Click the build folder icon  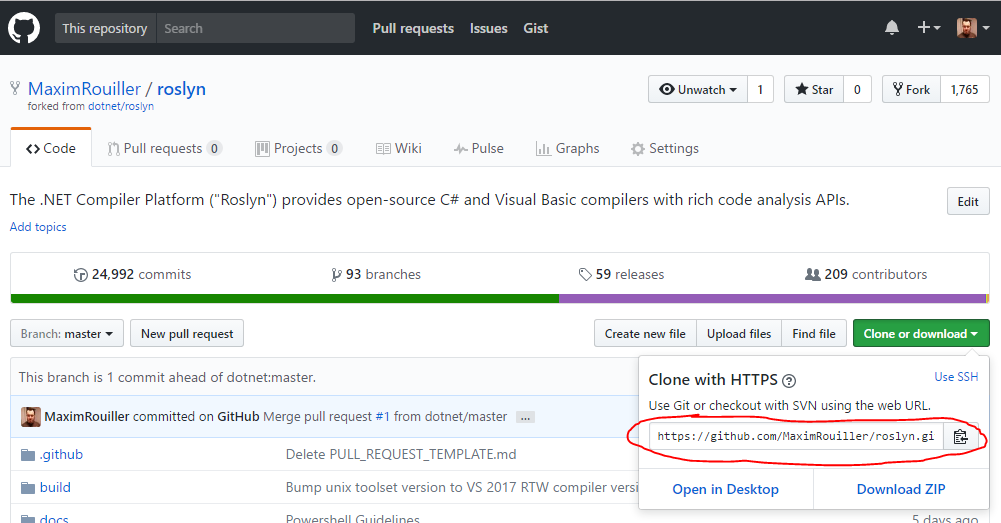click(27, 488)
